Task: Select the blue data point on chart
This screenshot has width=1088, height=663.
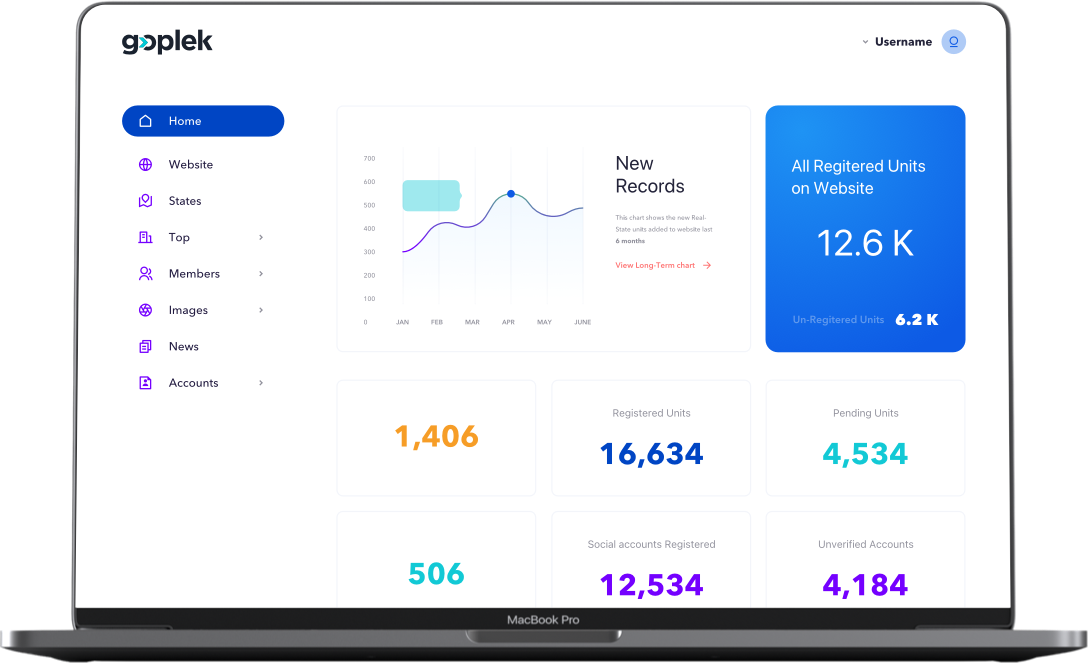Action: pos(511,194)
